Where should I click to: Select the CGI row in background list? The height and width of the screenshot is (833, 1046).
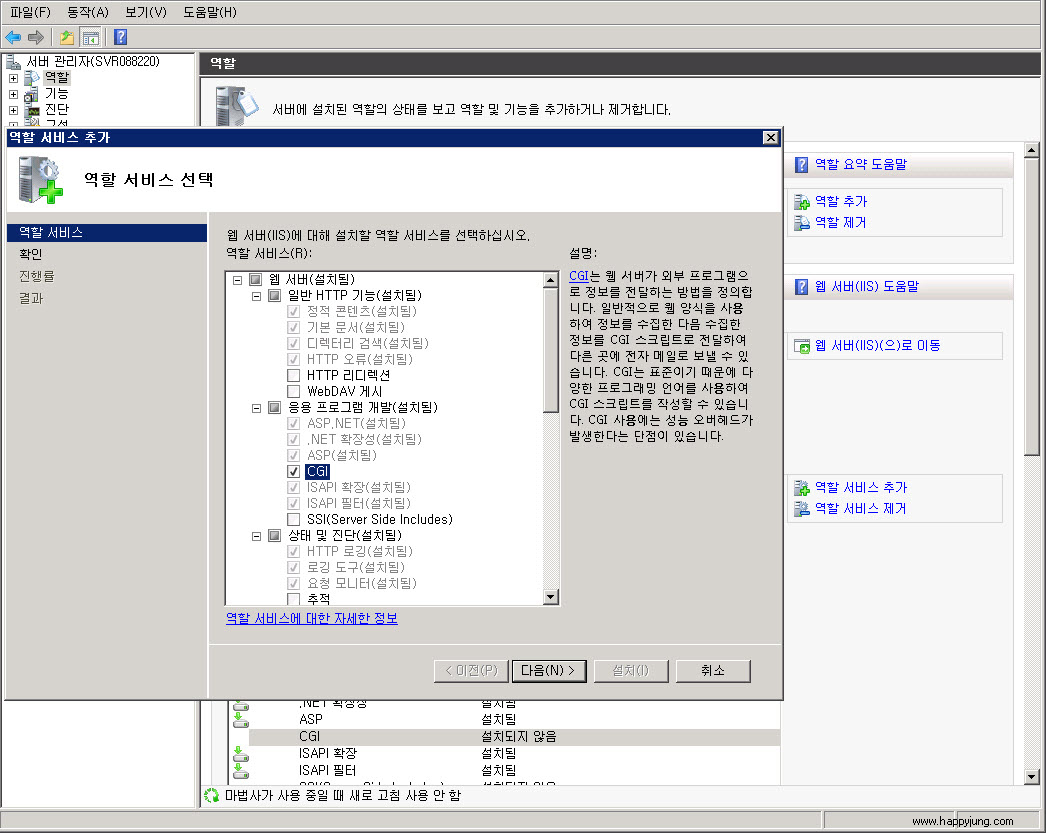tap(514, 737)
